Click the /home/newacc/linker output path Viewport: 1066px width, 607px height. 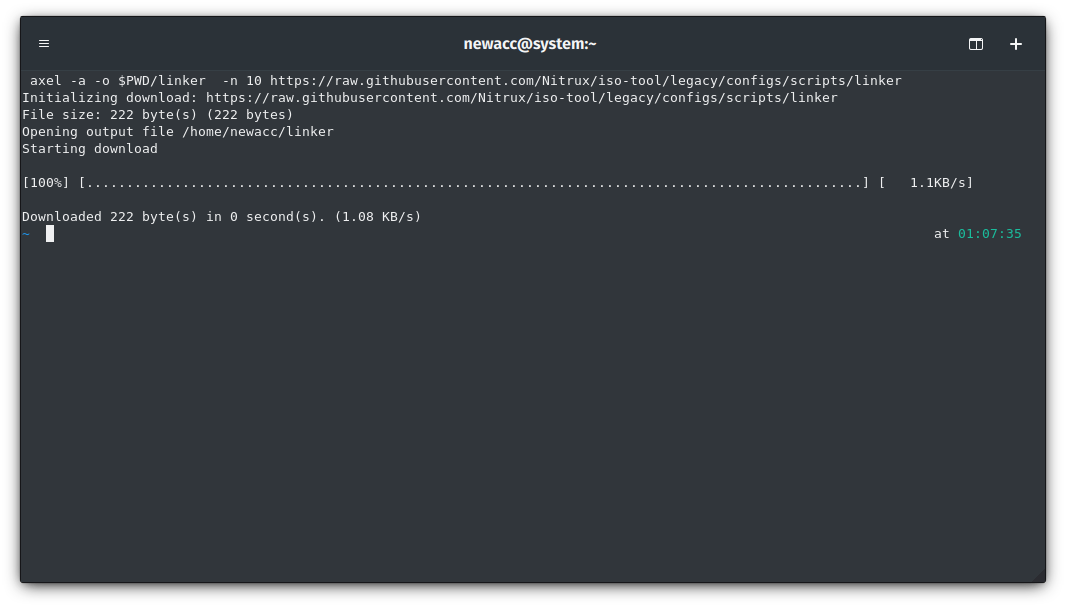(x=258, y=131)
